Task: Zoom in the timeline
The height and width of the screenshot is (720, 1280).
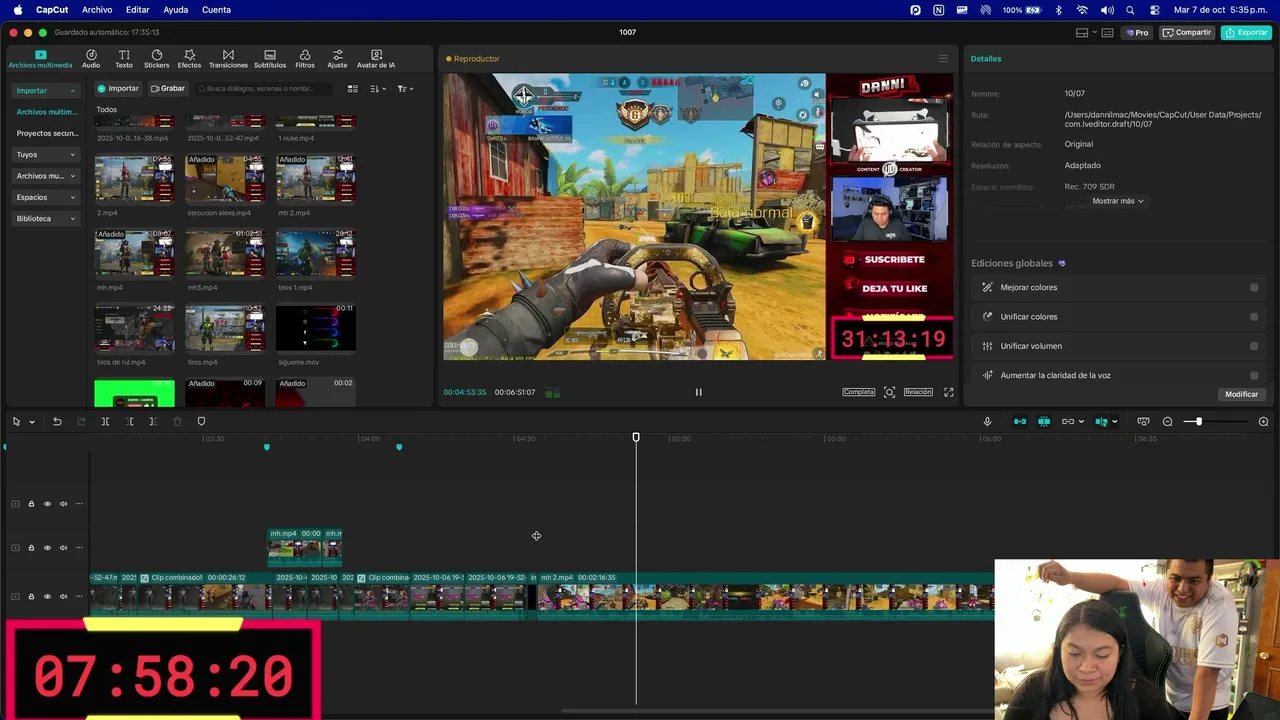Action: 1263,422
